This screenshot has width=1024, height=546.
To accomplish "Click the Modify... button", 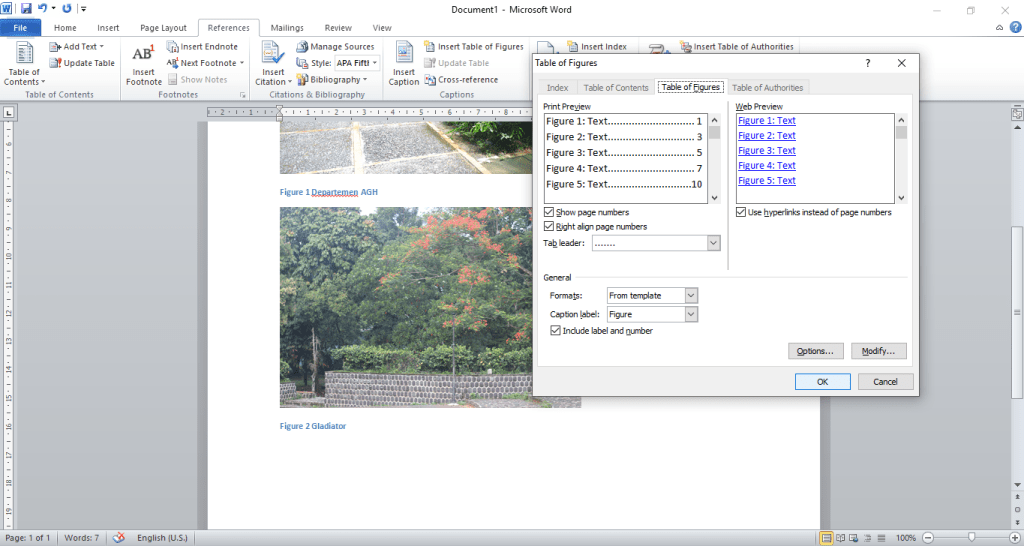I will coord(879,351).
